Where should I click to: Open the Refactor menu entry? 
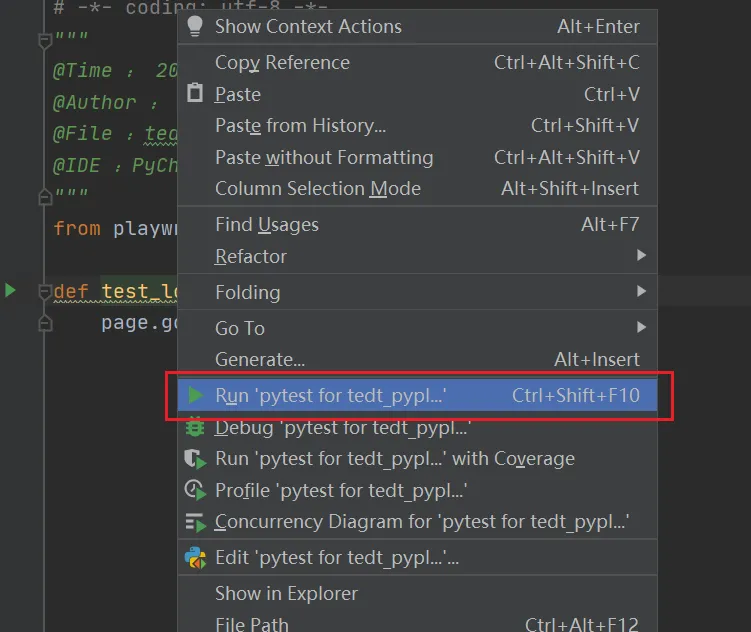[417, 256]
